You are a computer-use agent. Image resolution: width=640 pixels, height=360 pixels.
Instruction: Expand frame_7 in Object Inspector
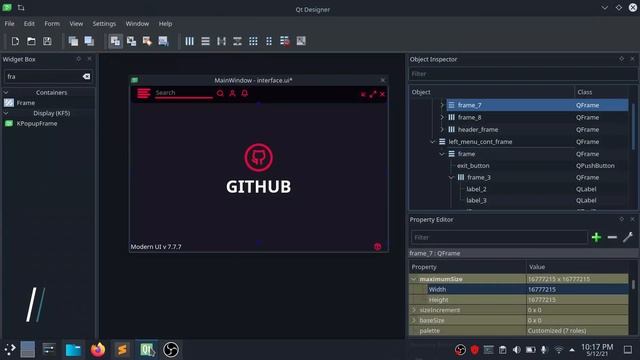(442, 105)
